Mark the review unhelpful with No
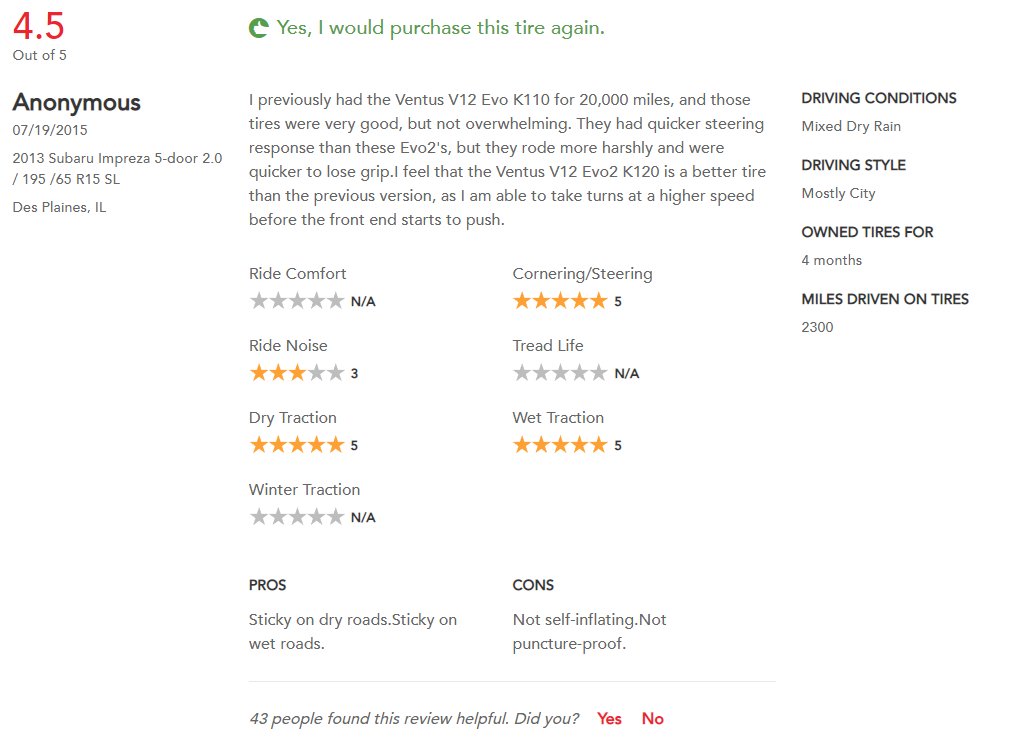This screenshot has height=746, width=1030. 652,718
